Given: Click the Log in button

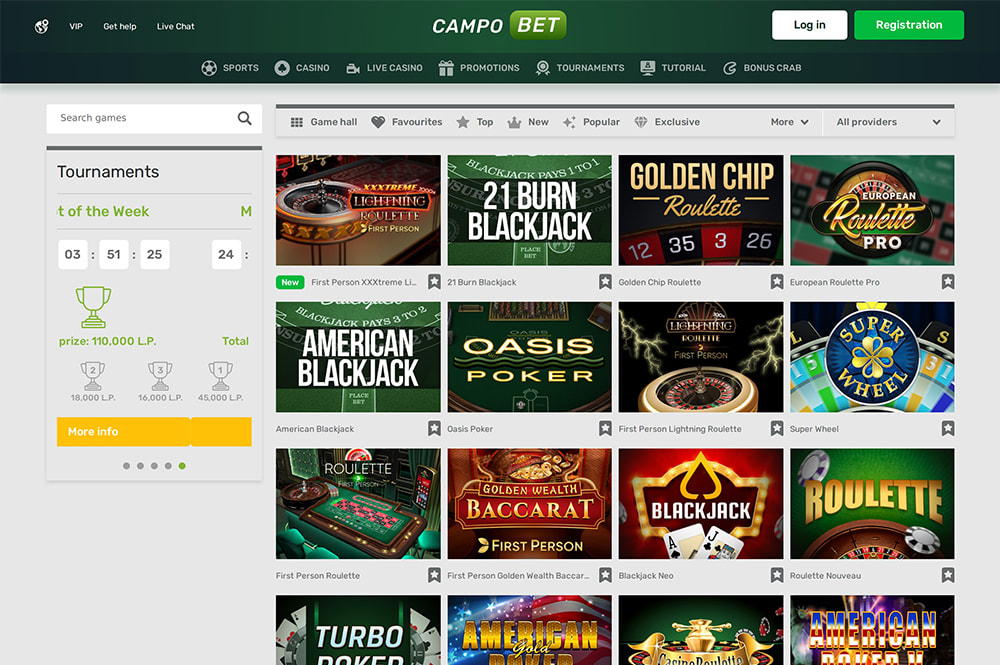Looking at the screenshot, I should click(x=809, y=25).
